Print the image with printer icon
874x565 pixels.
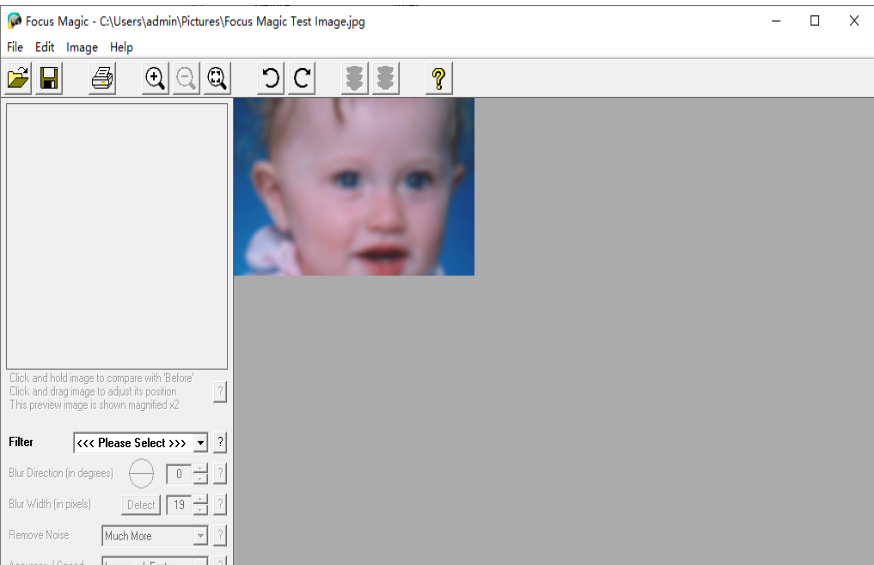pyautogui.click(x=103, y=78)
